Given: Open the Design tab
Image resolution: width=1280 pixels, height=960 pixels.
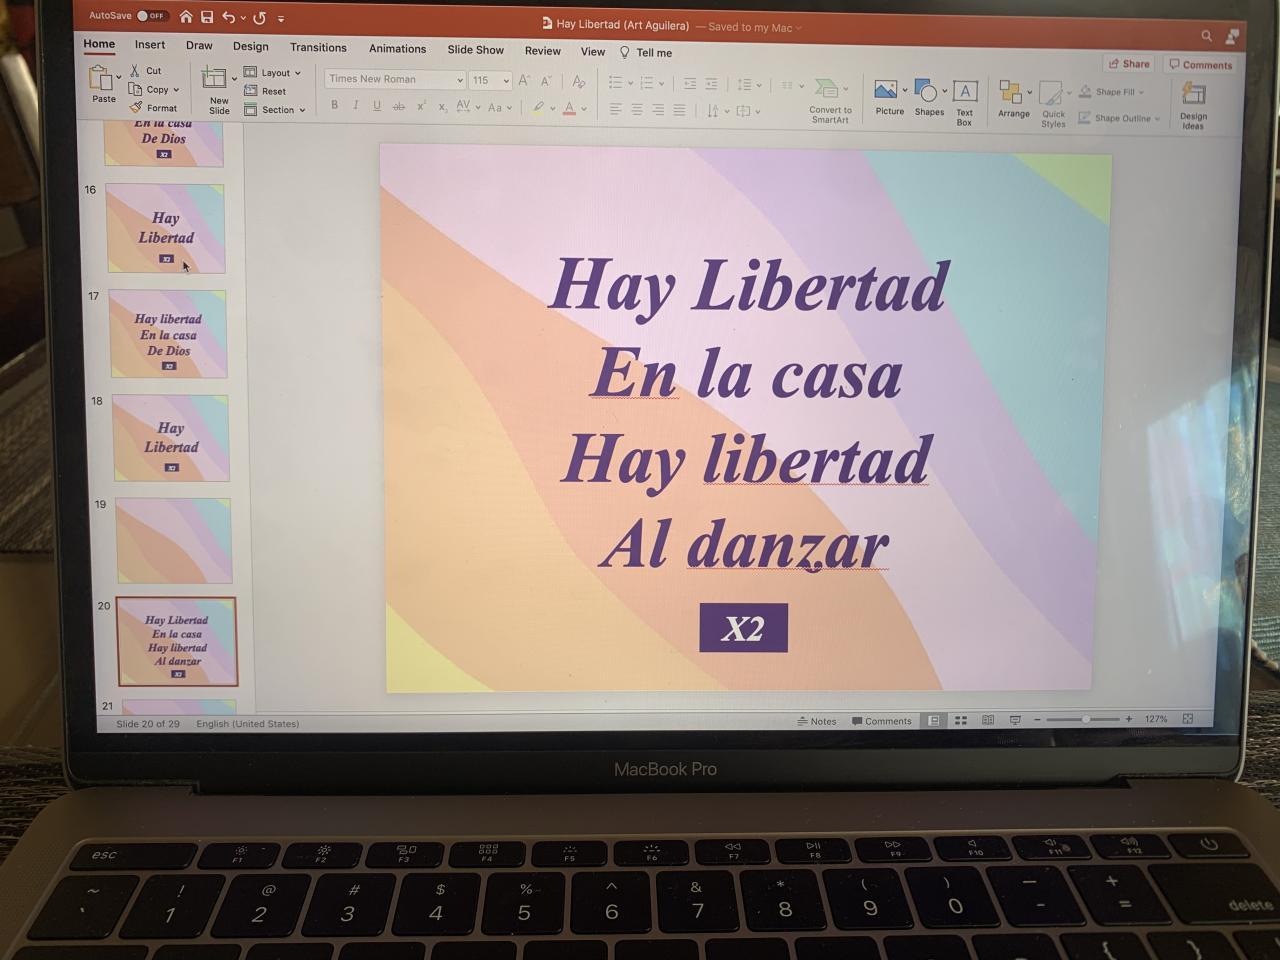Looking at the screenshot, I should (x=251, y=46).
